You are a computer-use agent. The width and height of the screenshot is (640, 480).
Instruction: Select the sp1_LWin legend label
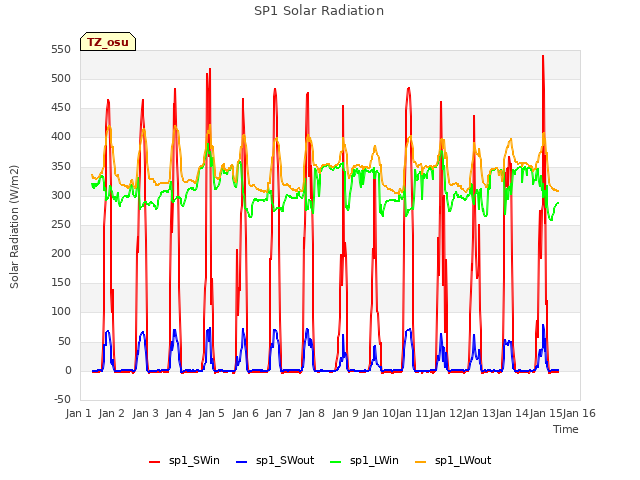click(x=374, y=460)
